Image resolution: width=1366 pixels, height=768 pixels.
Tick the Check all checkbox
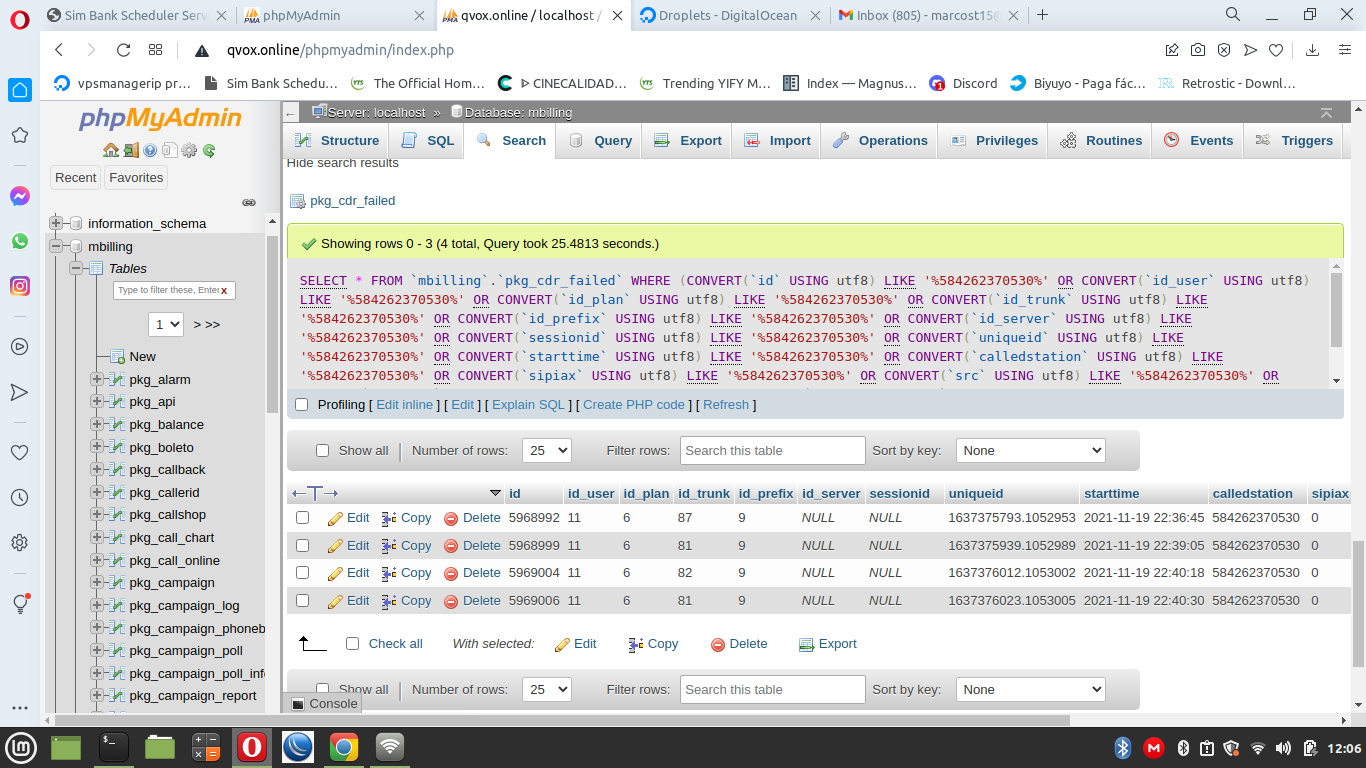click(352, 644)
